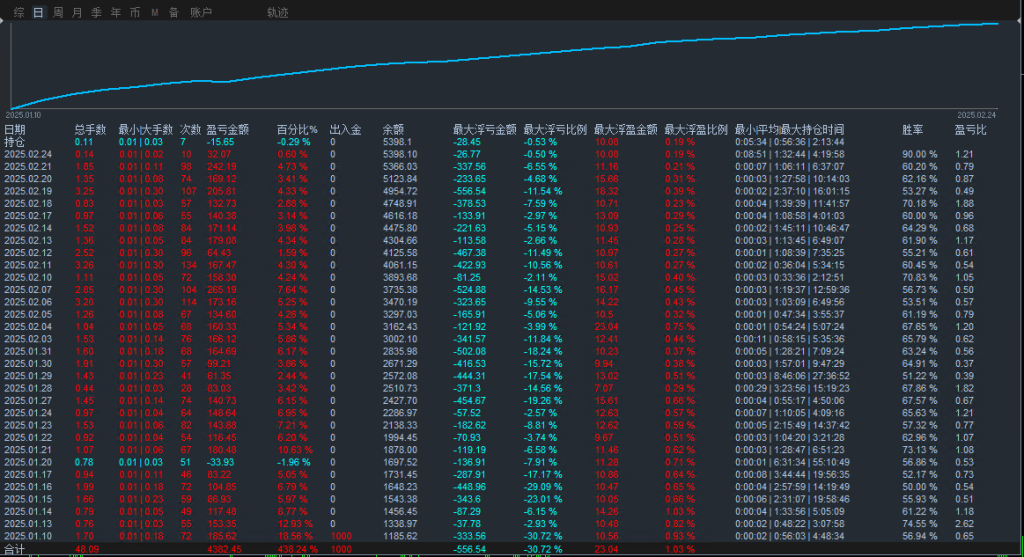Sort by the 日期 date column header
Screen dimensions: 1024x557
[x=15, y=130]
